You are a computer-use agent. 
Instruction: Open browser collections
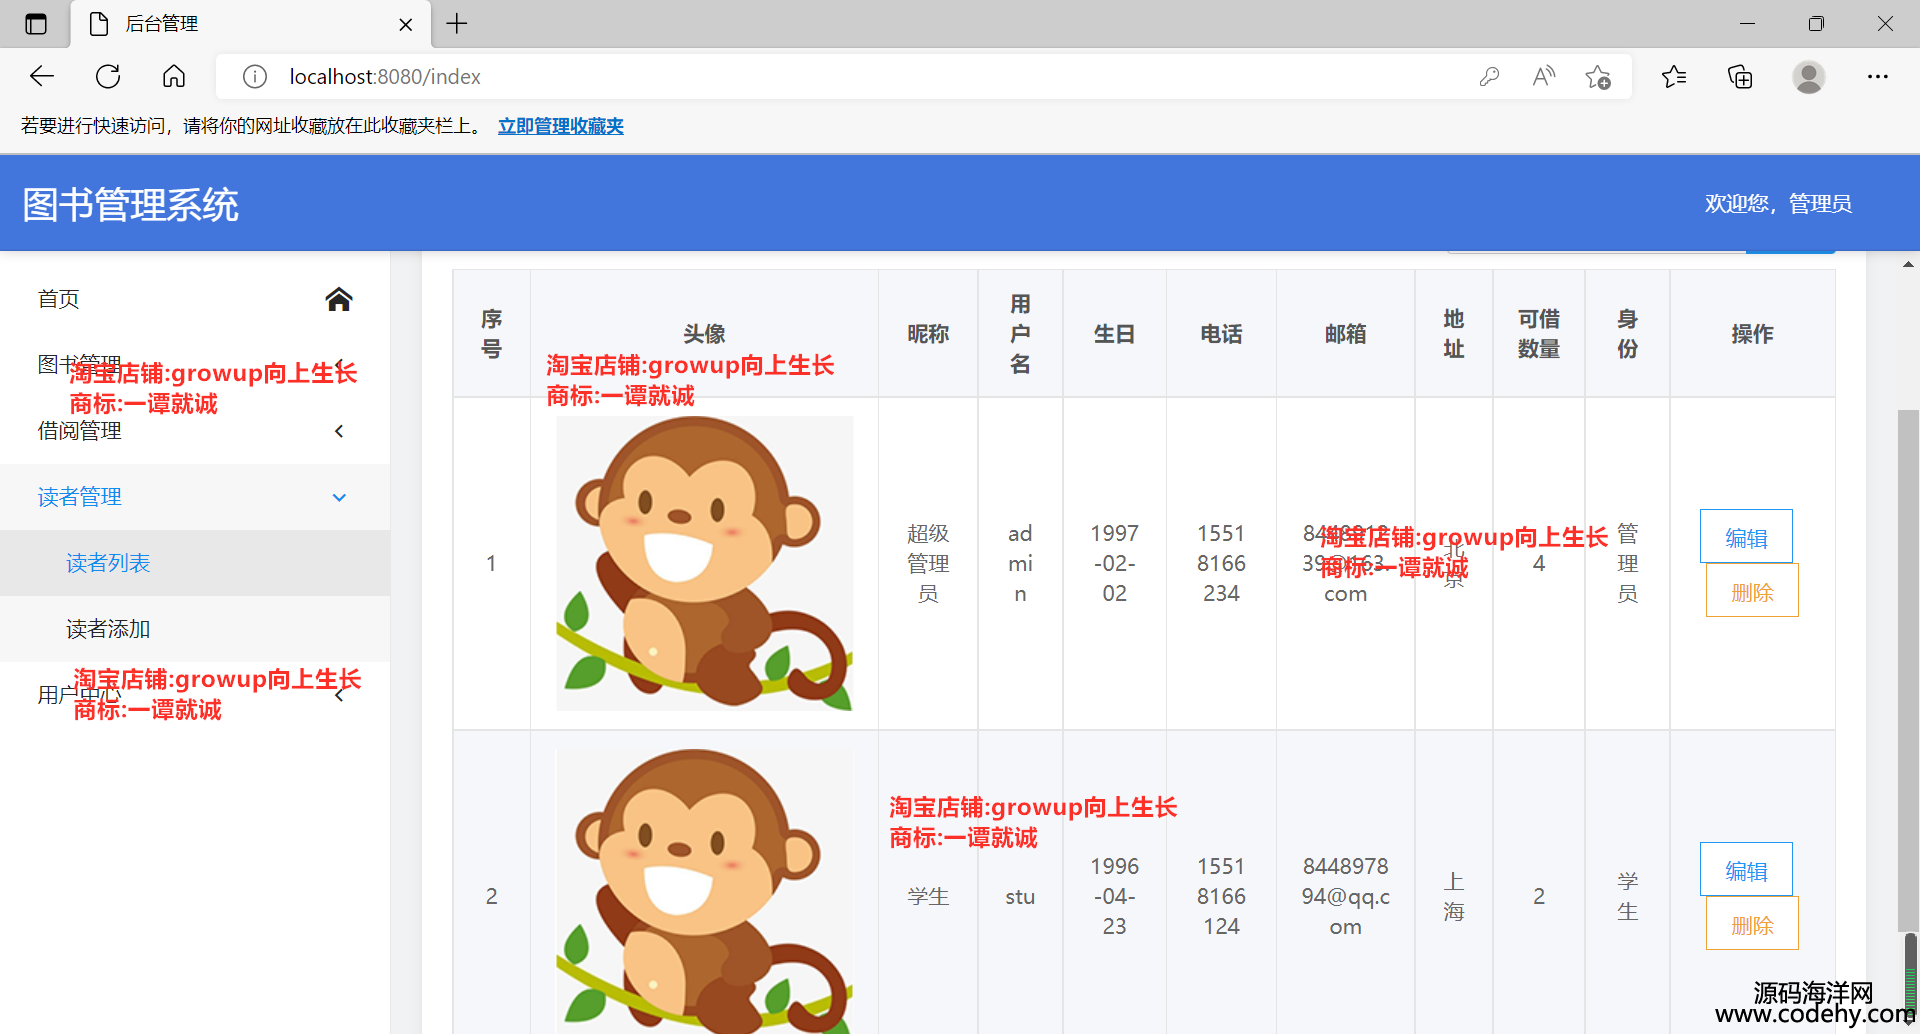pyautogui.click(x=1740, y=76)
